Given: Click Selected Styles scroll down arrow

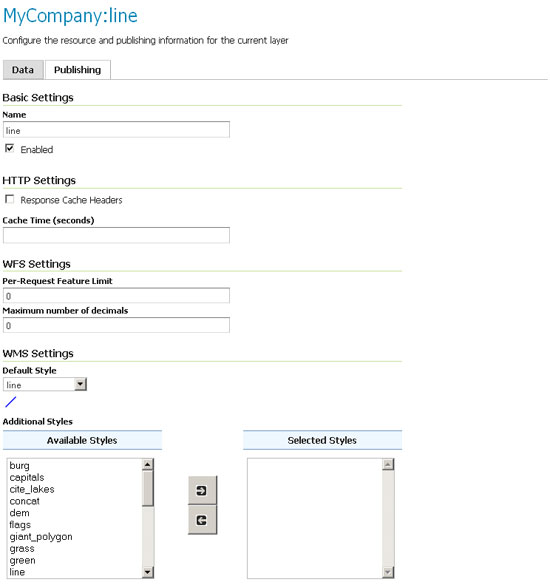Looking at the screenshot, I should [x=388, y=572].
